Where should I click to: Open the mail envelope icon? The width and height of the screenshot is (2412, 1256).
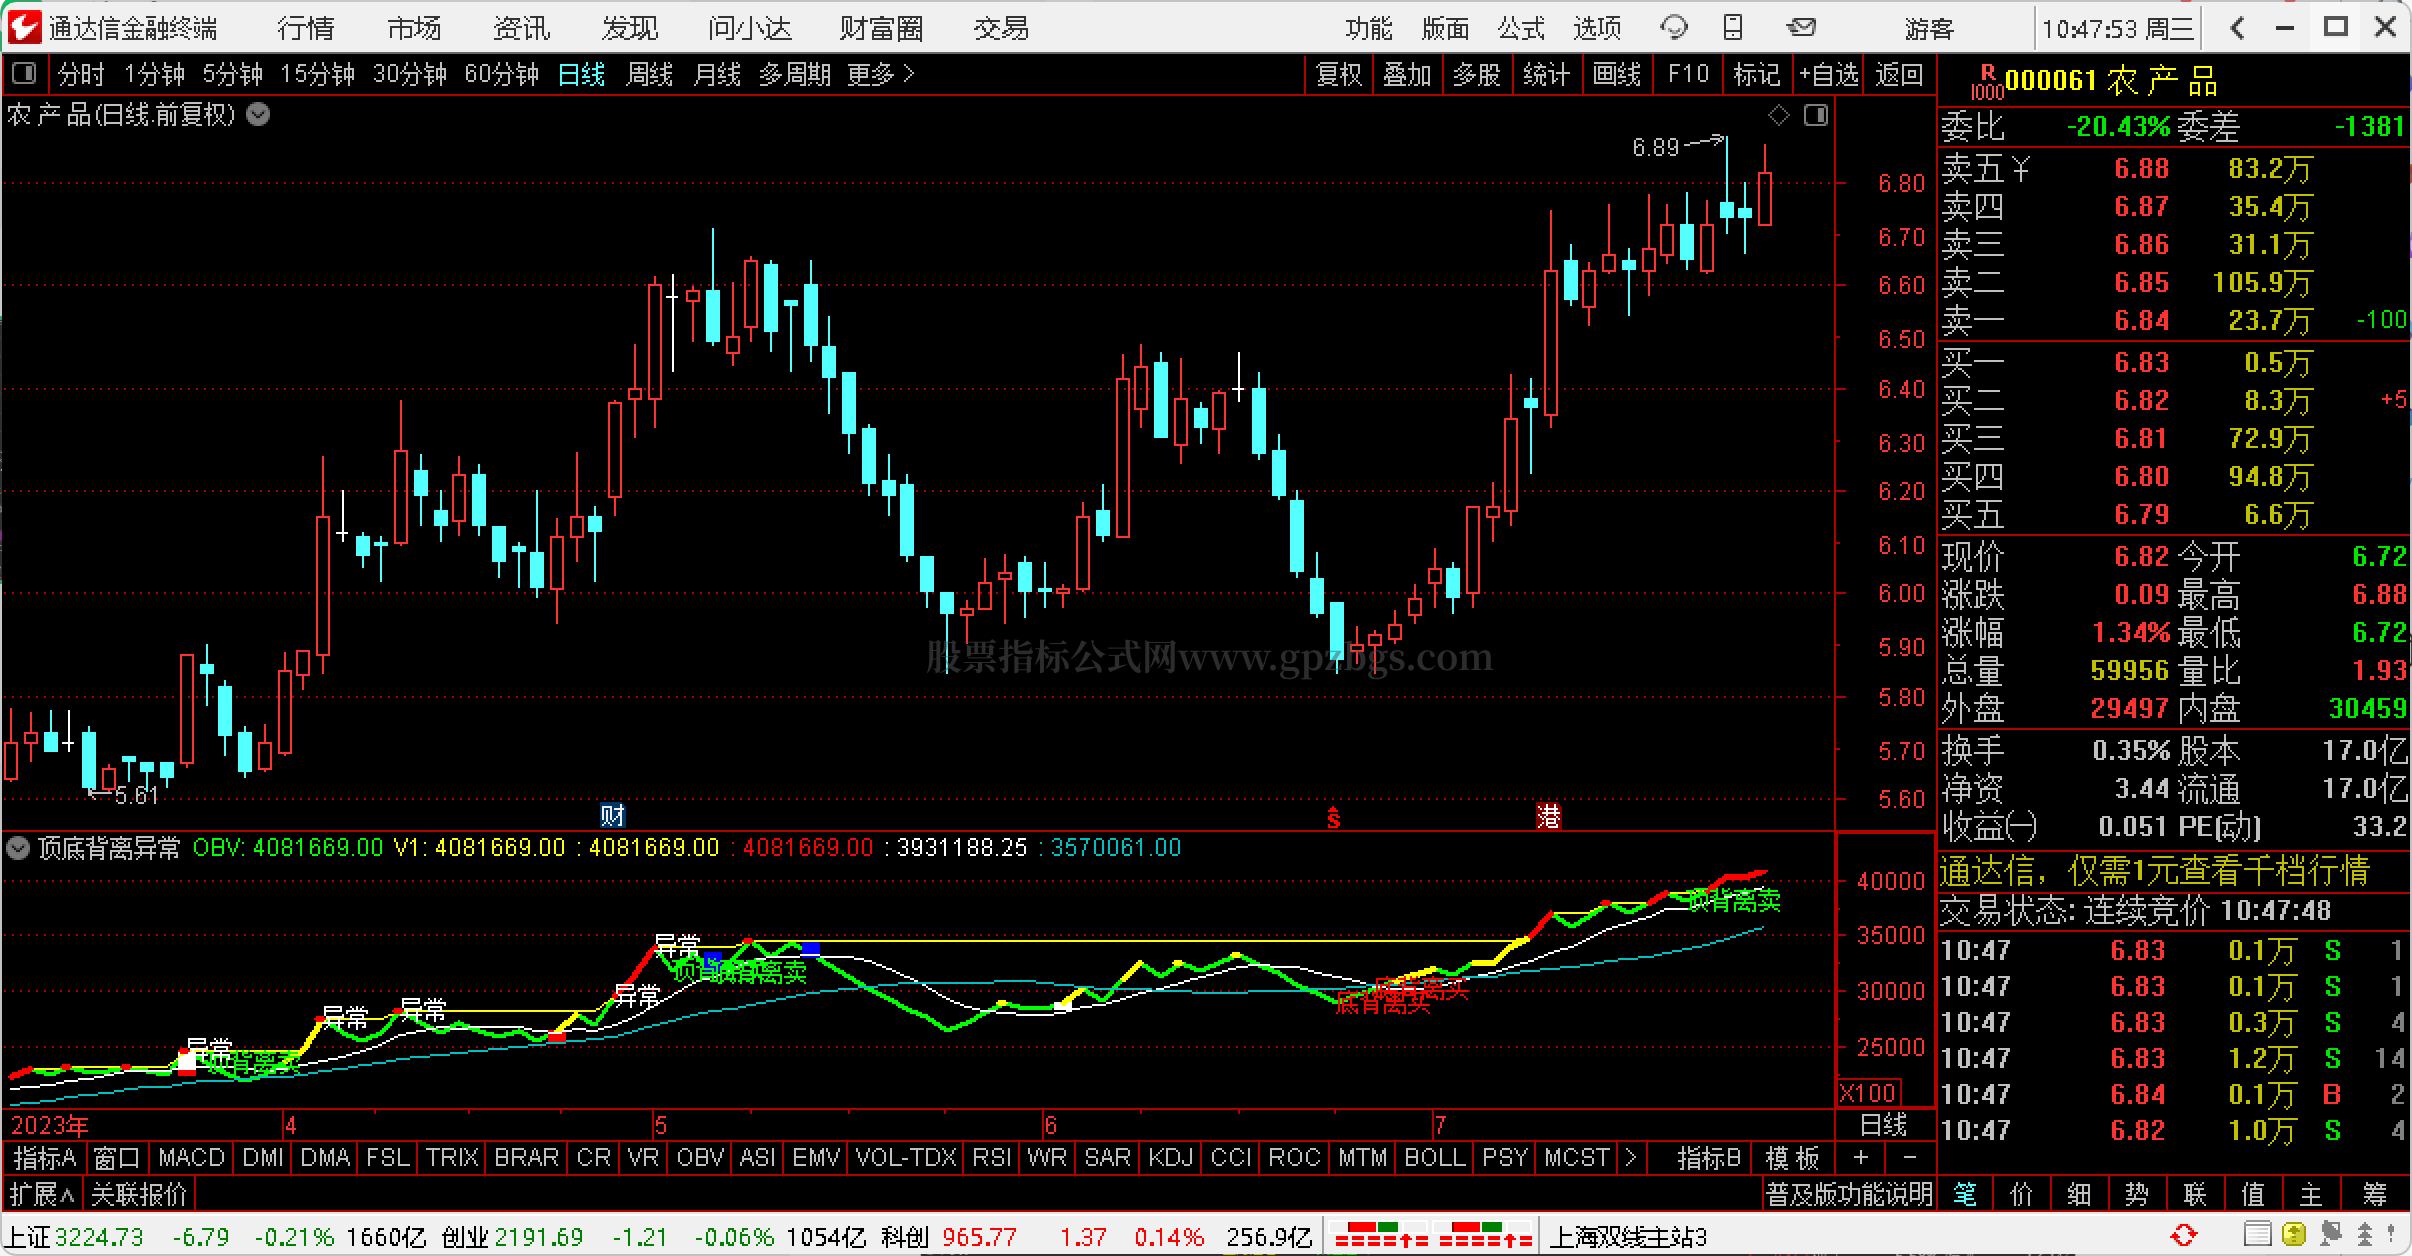click(1802, 27)
